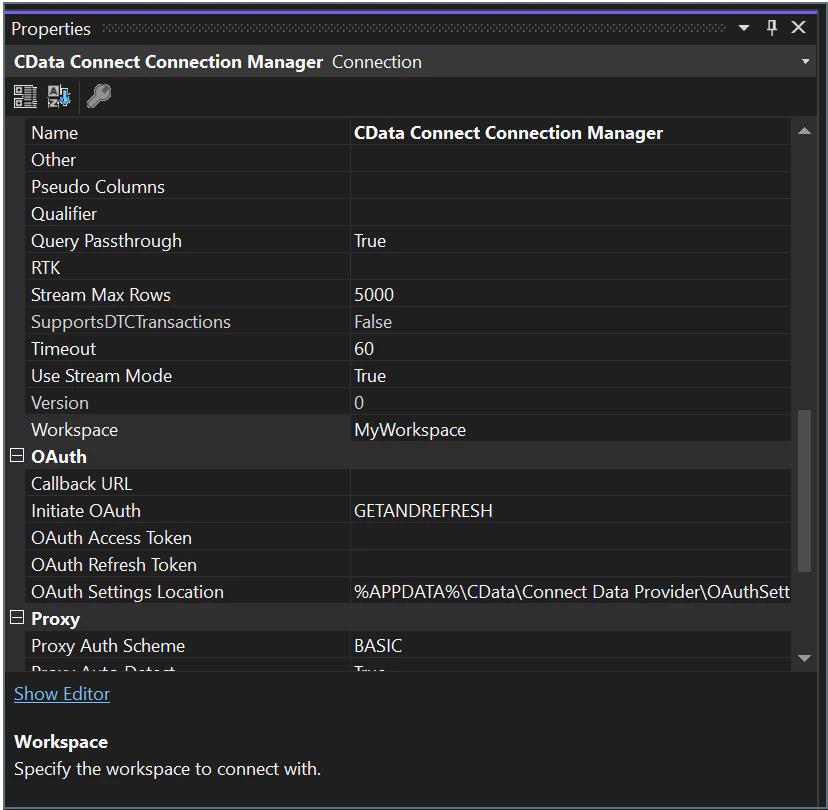Select the OAuth Refresh Token property
Screen dimensions: 828x810
coord(187,564)
